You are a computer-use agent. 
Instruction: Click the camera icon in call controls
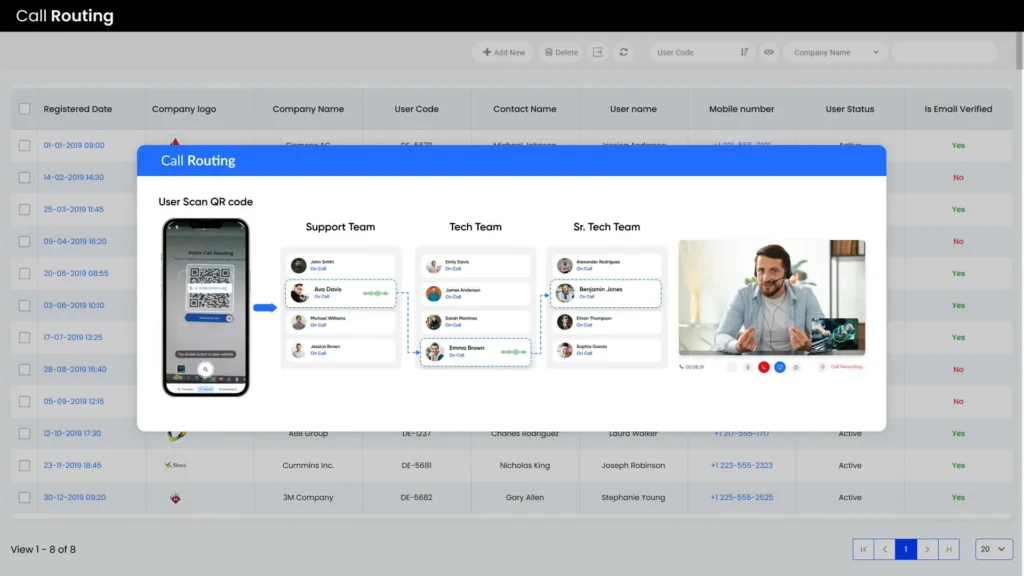coord(796,367)
